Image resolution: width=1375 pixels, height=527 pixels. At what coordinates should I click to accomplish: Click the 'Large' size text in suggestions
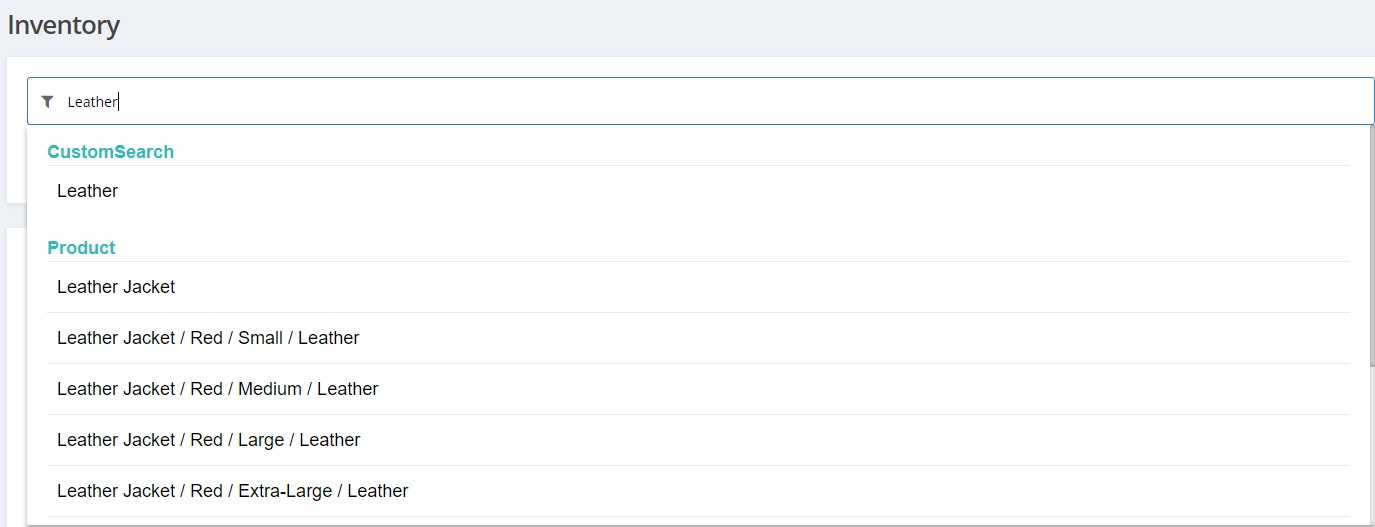coord(261,440)
